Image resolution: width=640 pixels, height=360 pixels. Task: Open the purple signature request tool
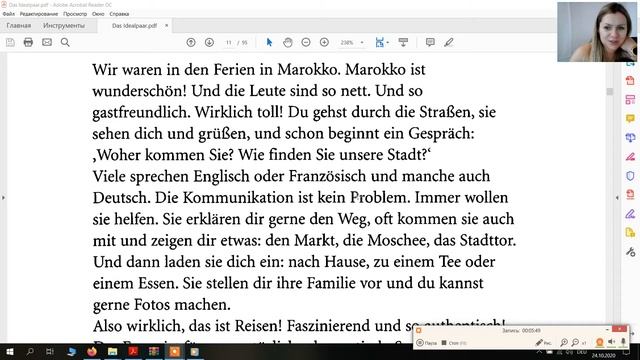tap(630, 213)
